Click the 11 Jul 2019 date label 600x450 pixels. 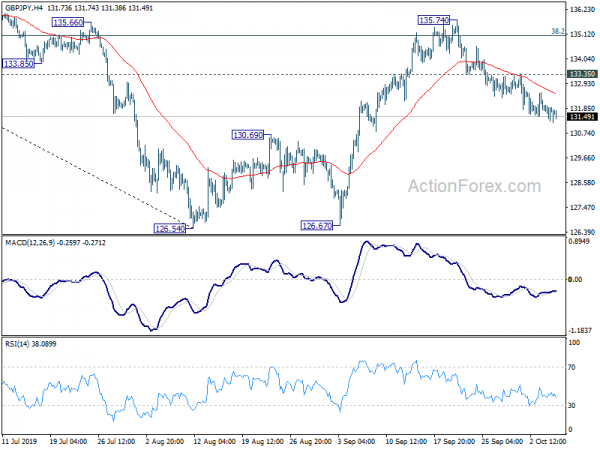(20, 441)
